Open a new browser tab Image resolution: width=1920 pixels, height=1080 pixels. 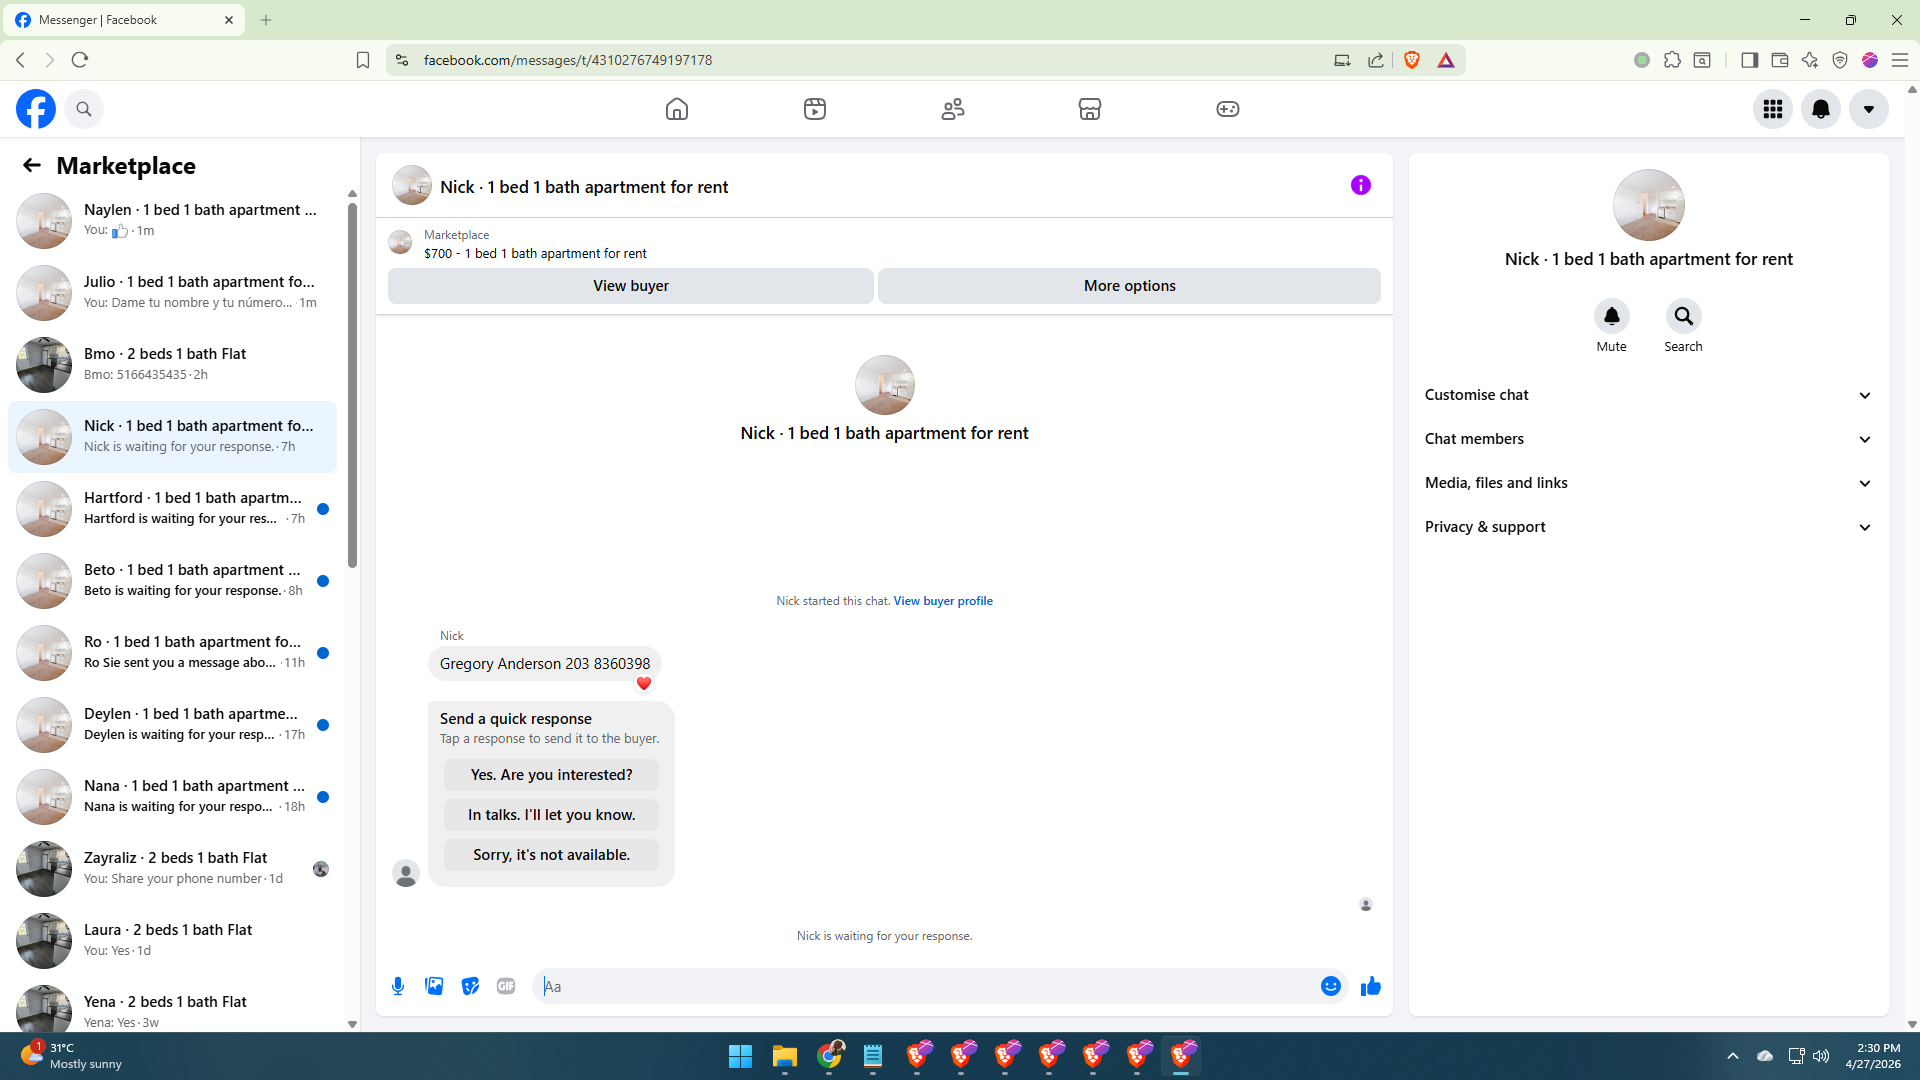[x=266, y=20]
